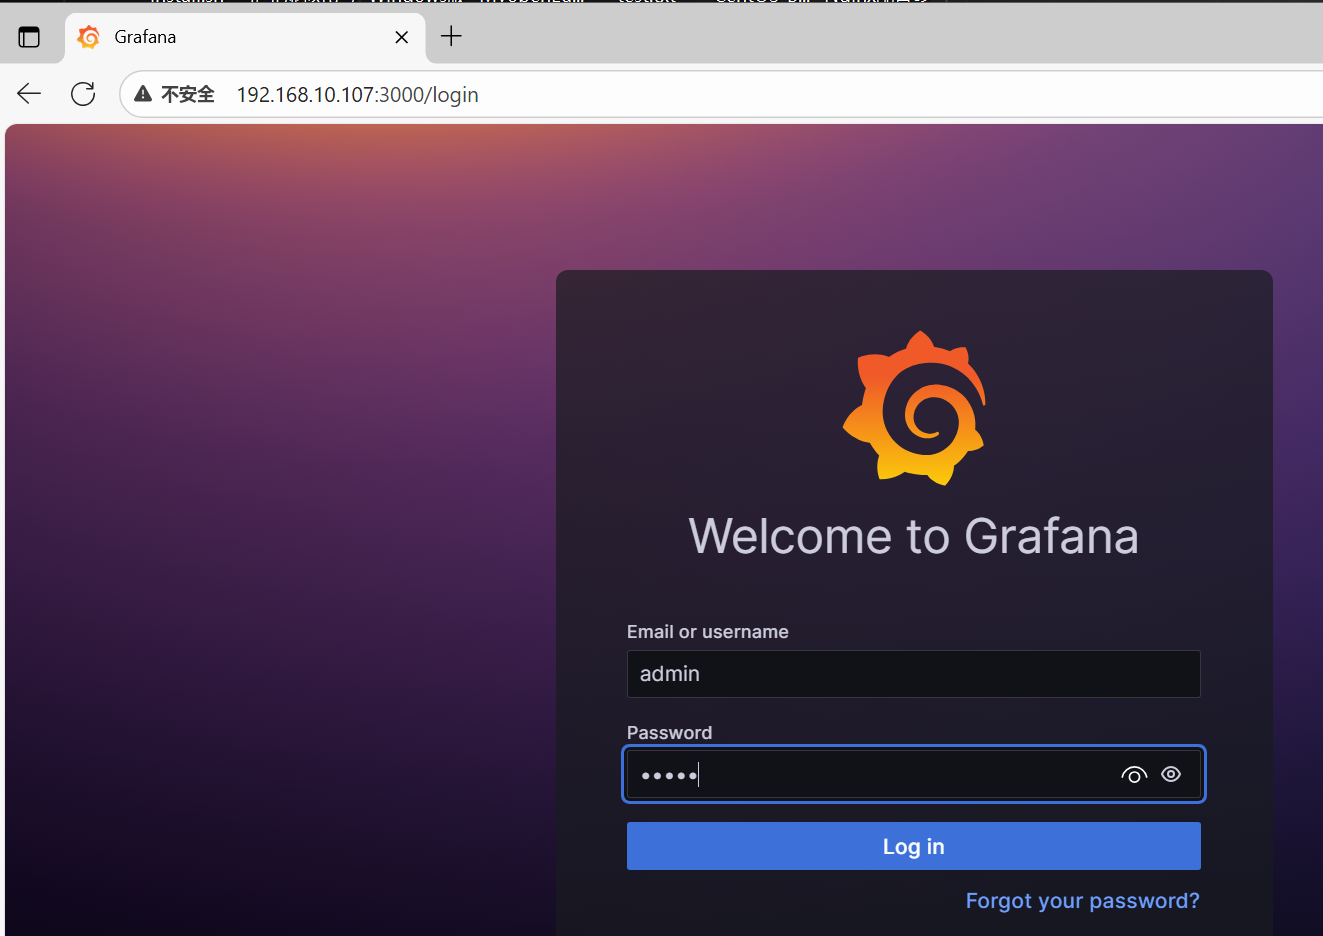Click the Grafana swirl logo
1323x936 pixels.
(x=914, y=408)
